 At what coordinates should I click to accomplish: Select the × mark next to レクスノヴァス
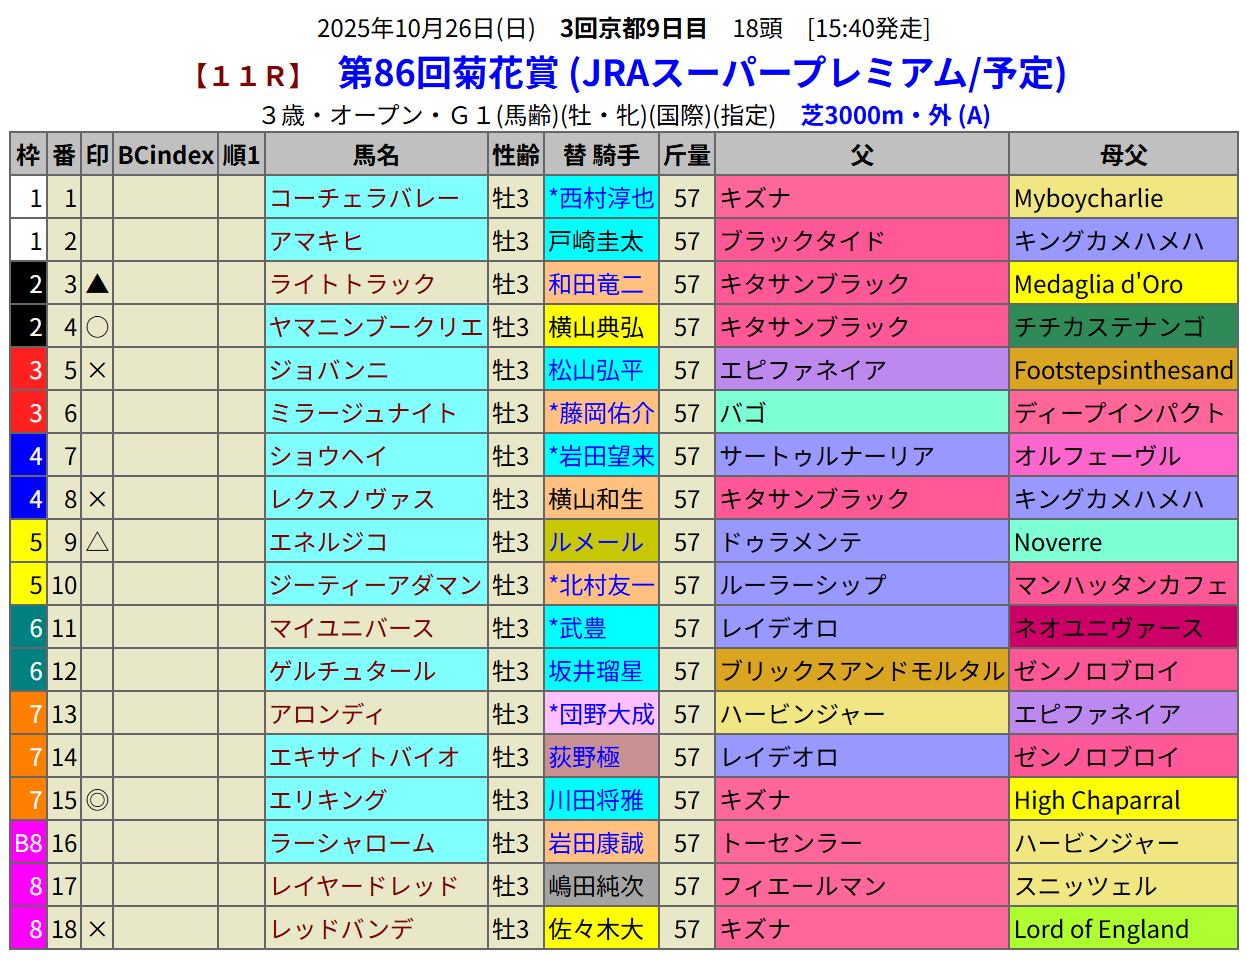tap(97, 499)
